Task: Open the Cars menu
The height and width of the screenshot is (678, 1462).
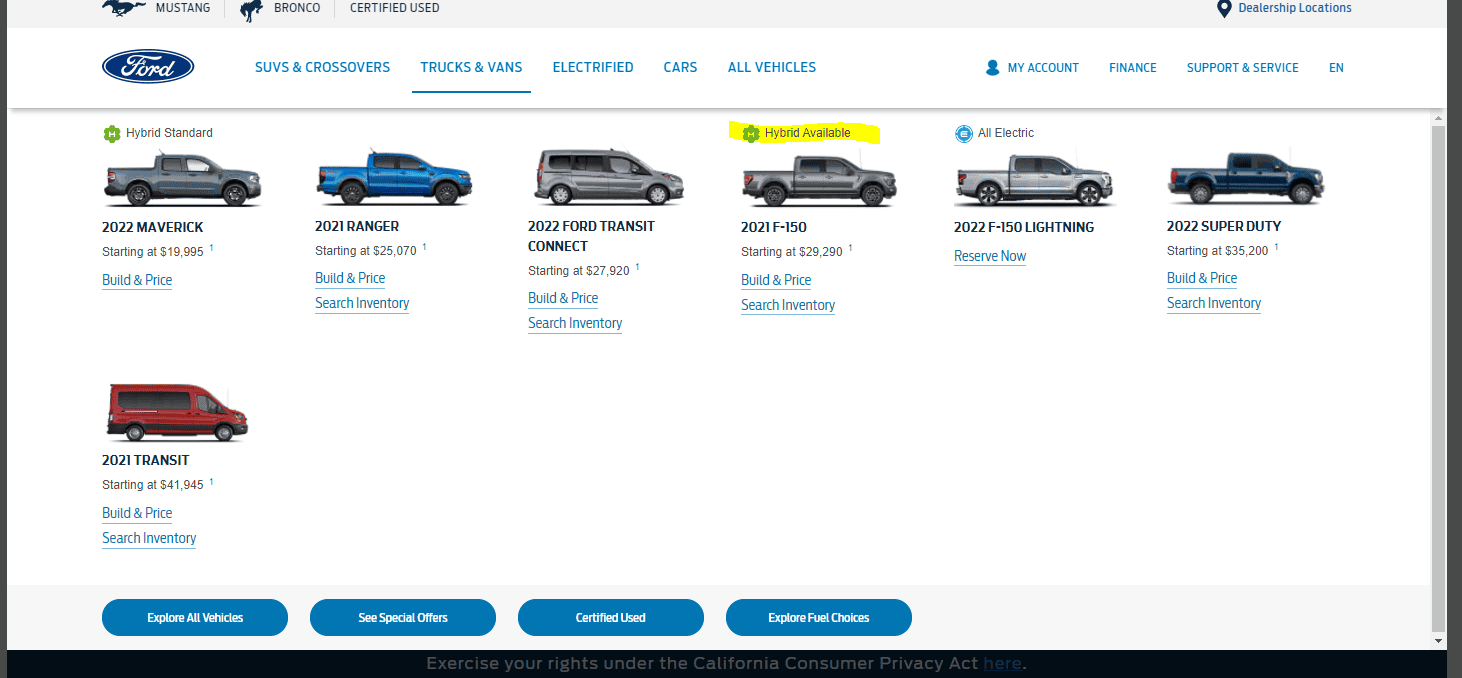Action: [x=680, y=67]
